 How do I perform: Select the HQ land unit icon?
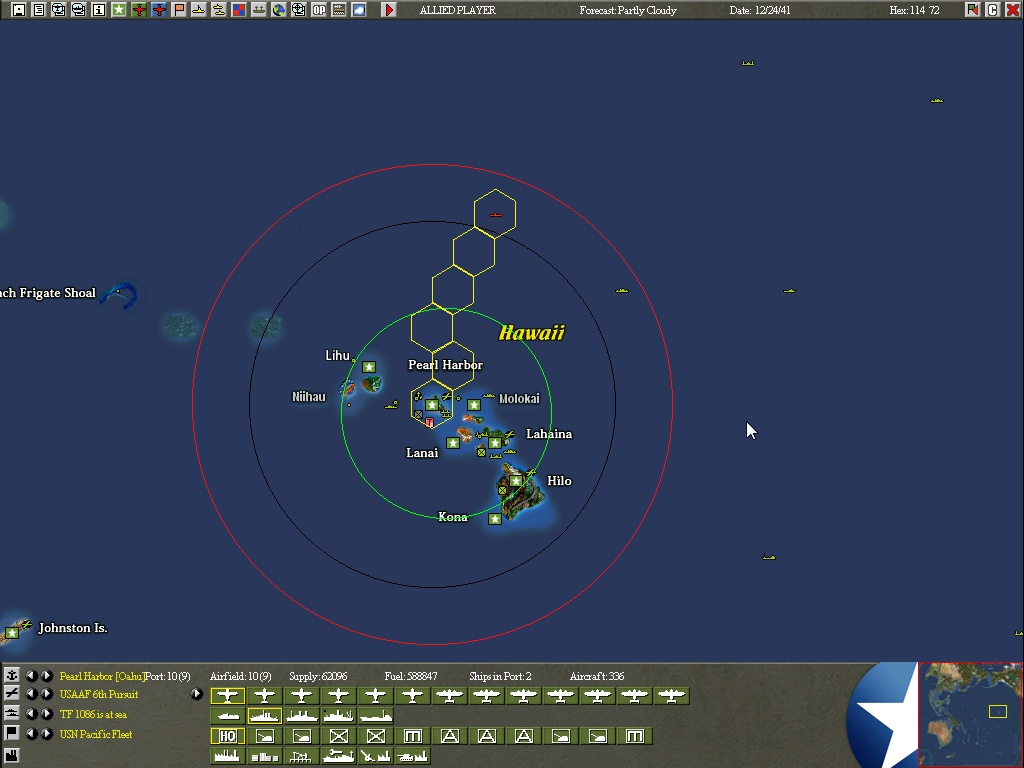point(227,737)
